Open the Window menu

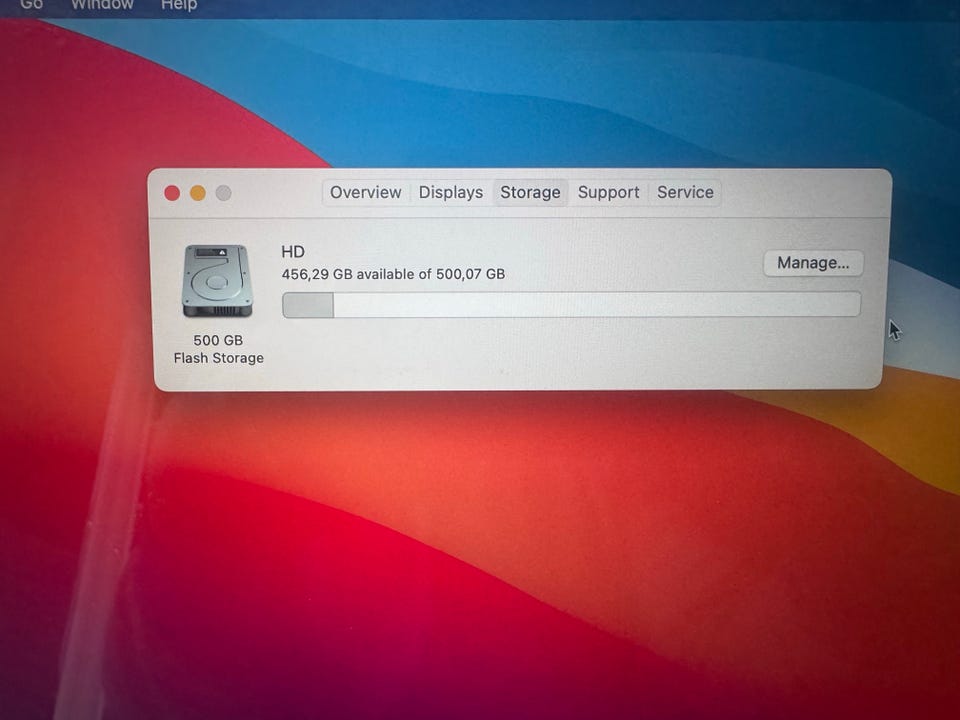tap(102, 5)
